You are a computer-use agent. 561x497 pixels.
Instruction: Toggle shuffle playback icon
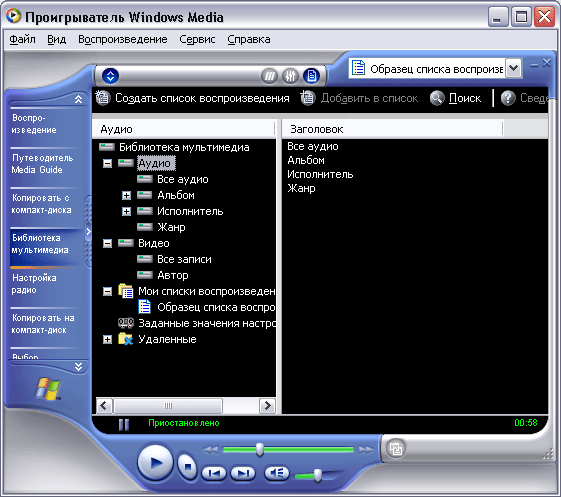pyautogui.click(x=269, y=76)
